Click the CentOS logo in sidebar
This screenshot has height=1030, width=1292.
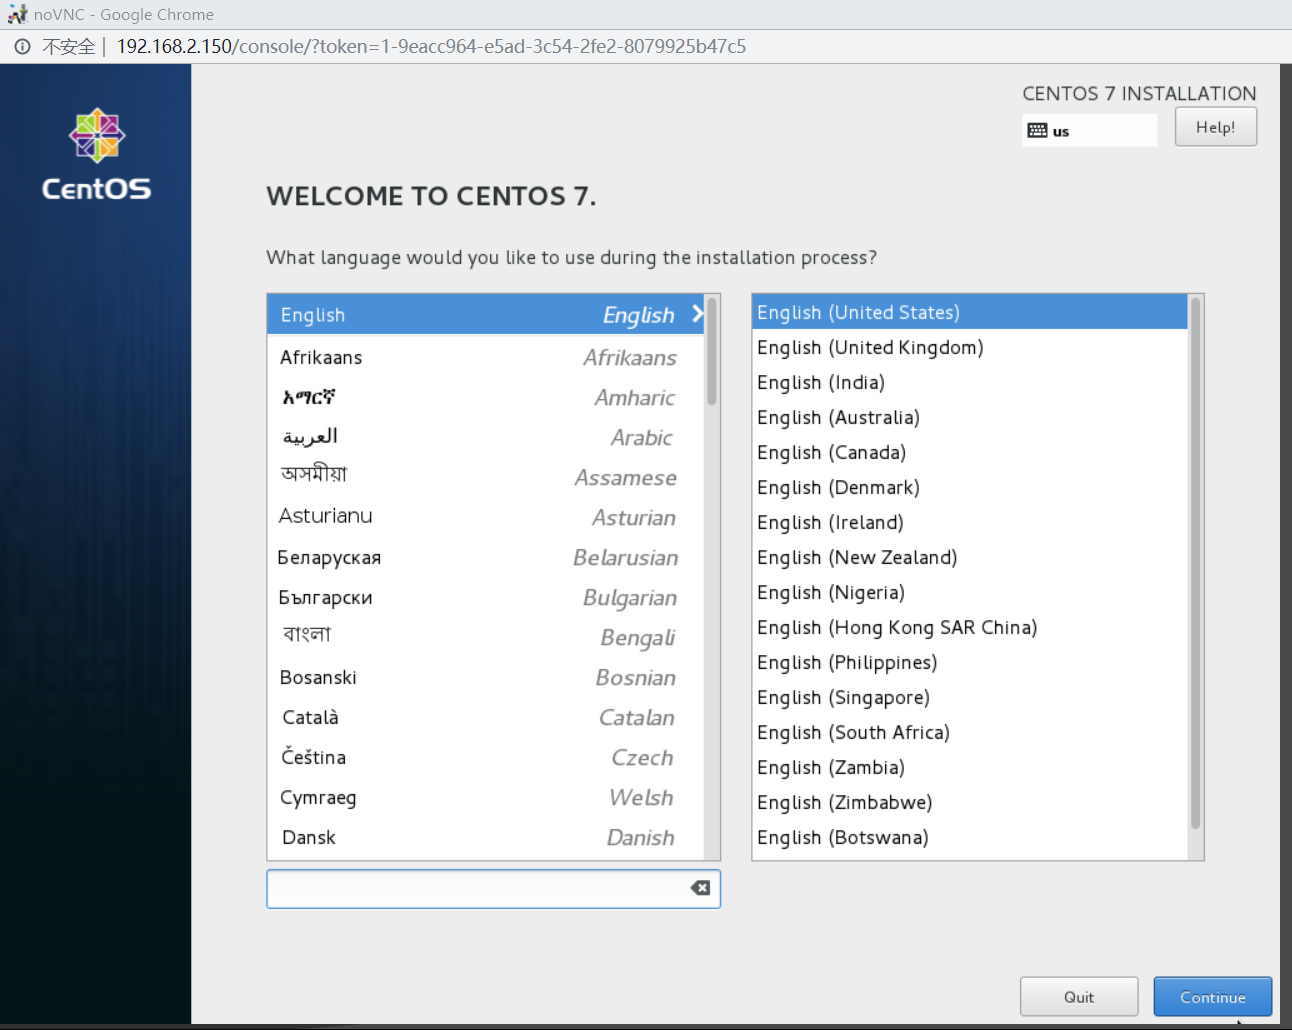point(96,154)
